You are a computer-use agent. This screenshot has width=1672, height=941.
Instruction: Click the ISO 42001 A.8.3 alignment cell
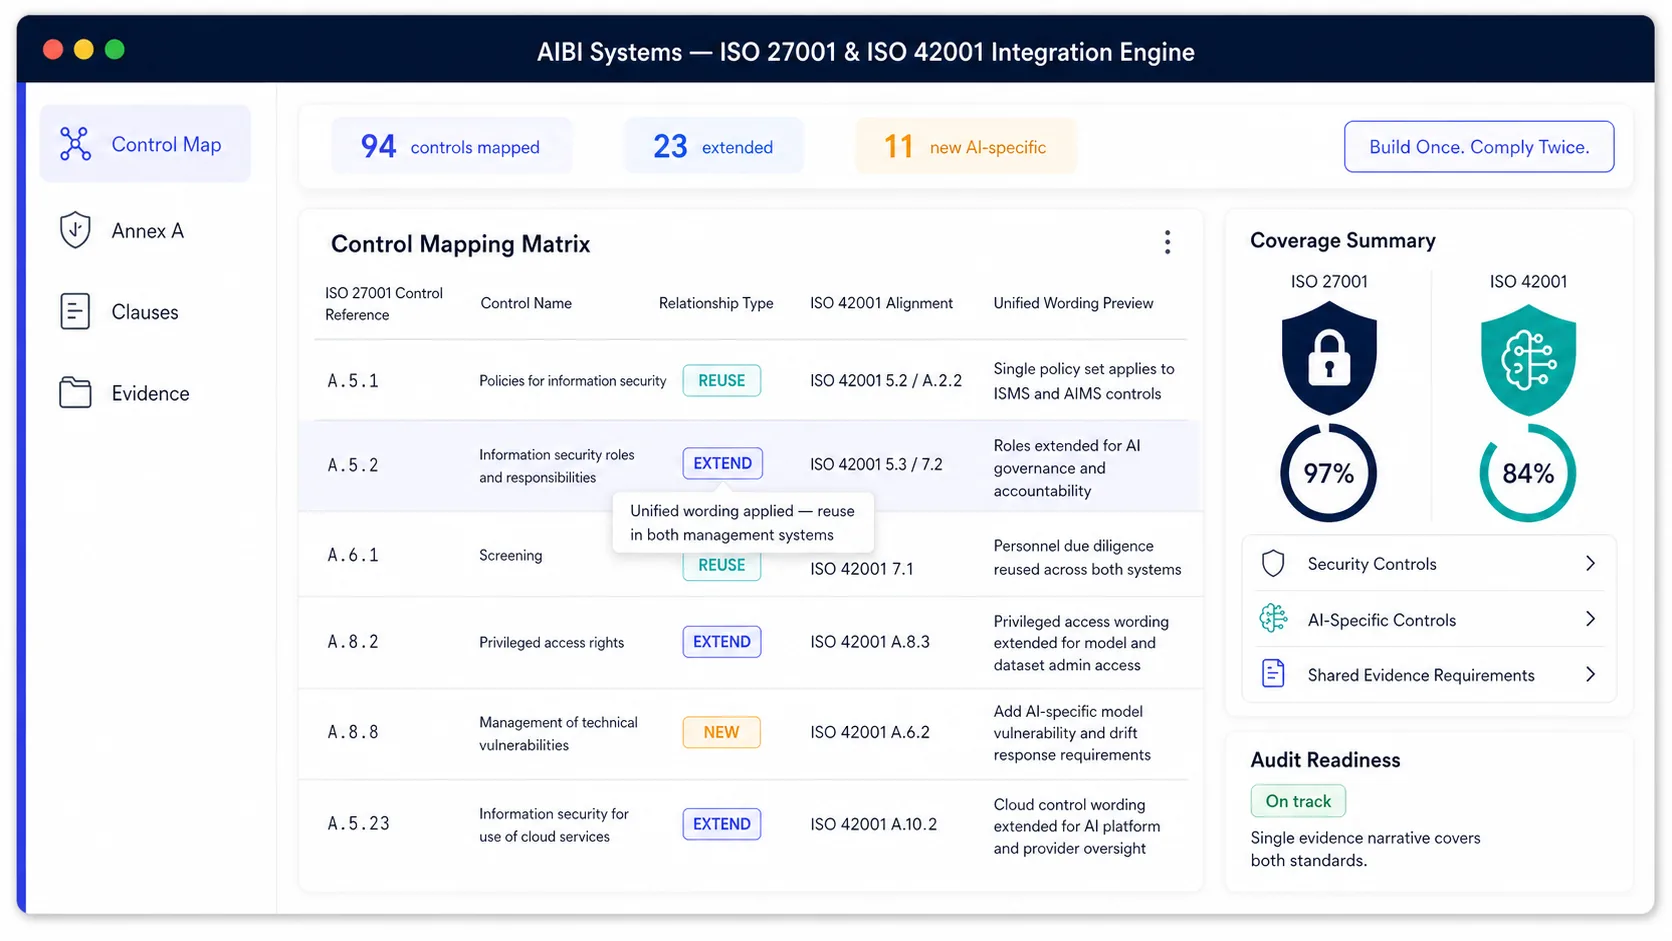tap(870, 642)
